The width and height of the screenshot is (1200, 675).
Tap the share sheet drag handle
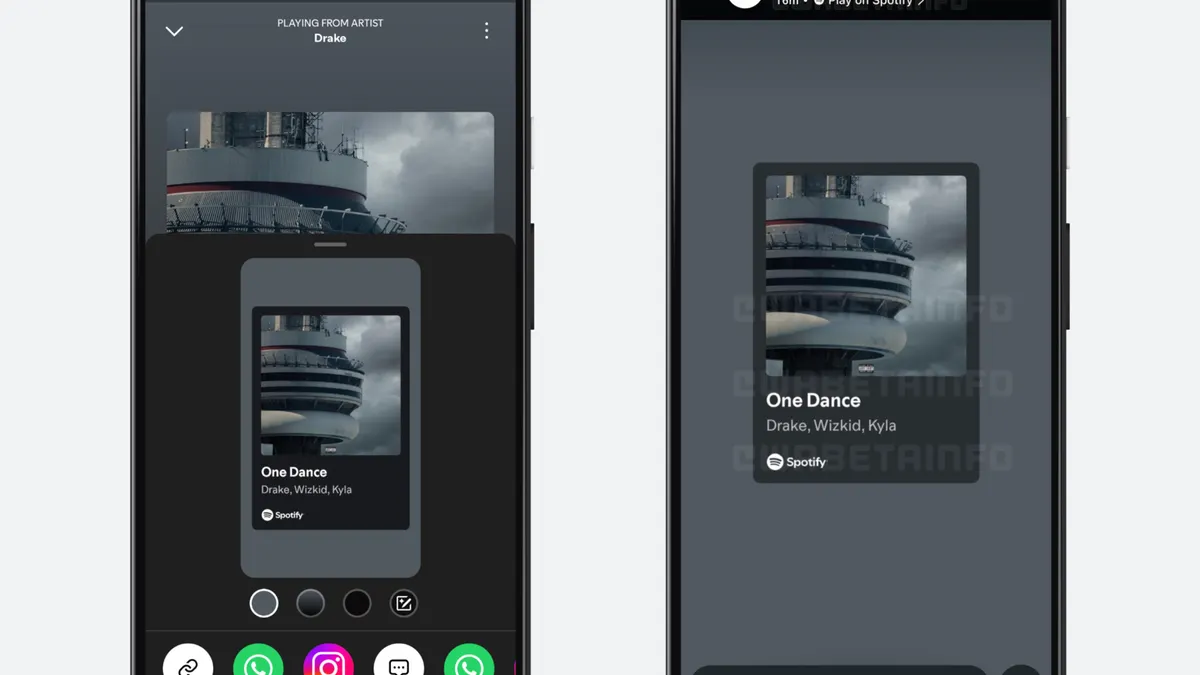coord(330,244)
